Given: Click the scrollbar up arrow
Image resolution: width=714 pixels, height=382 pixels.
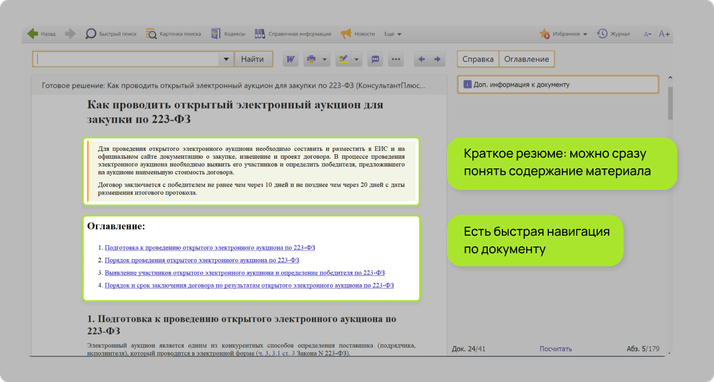Looking at the screenshot, I should pyautogui.click(x=670, y=78).
